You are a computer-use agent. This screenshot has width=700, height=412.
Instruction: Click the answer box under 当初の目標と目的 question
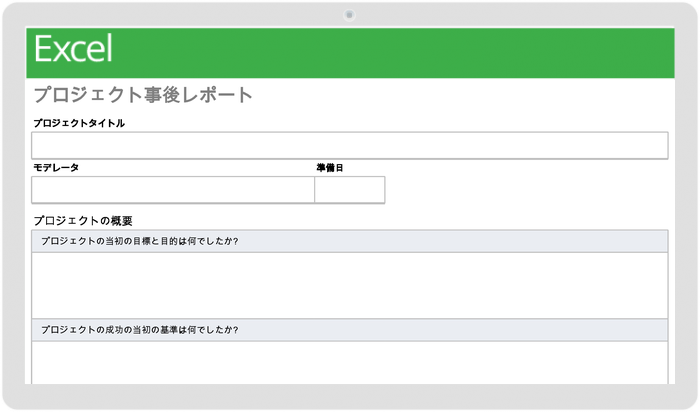(x=350, y=285)
